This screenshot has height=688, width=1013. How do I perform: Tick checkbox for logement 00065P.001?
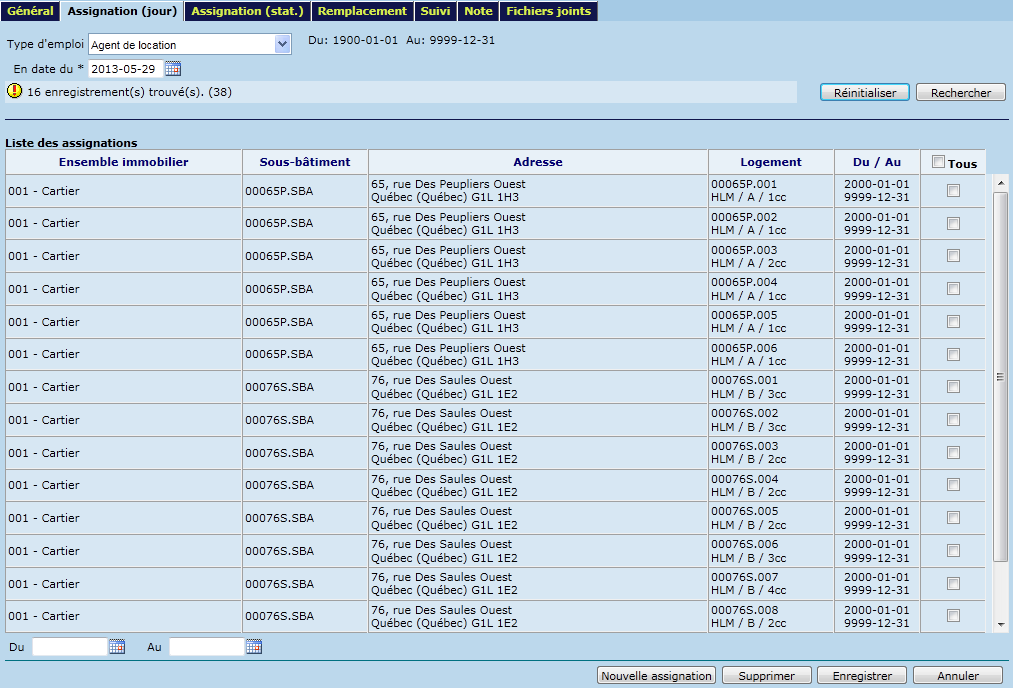click(953, 191)
